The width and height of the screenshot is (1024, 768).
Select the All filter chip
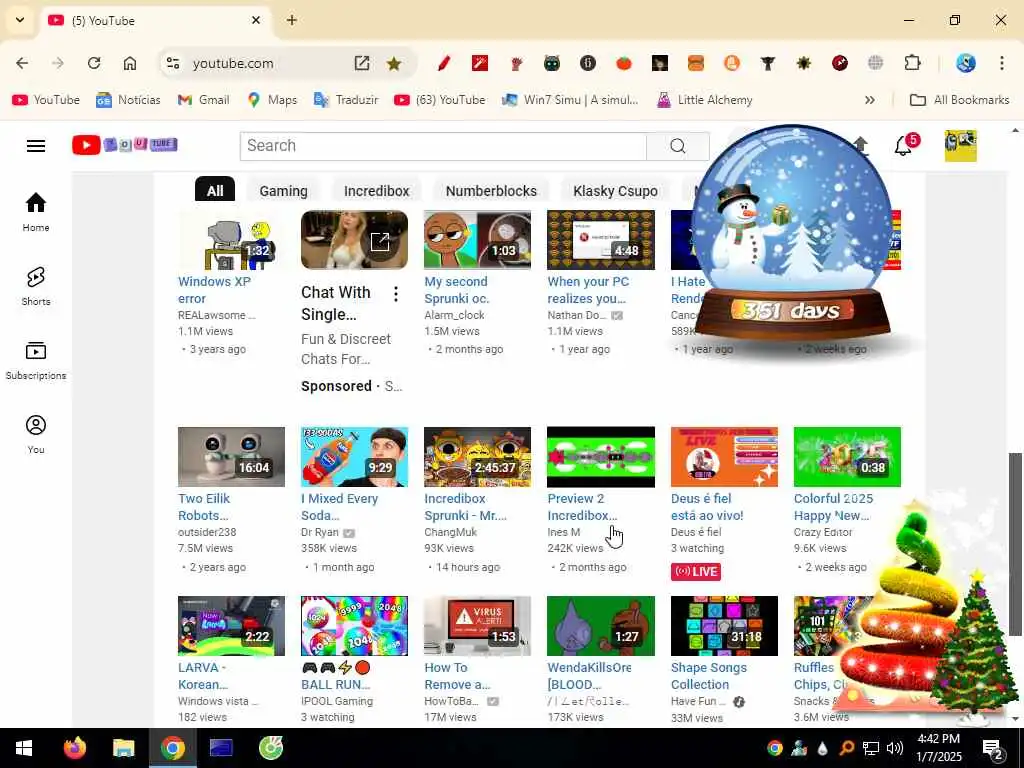coord(215,191)
